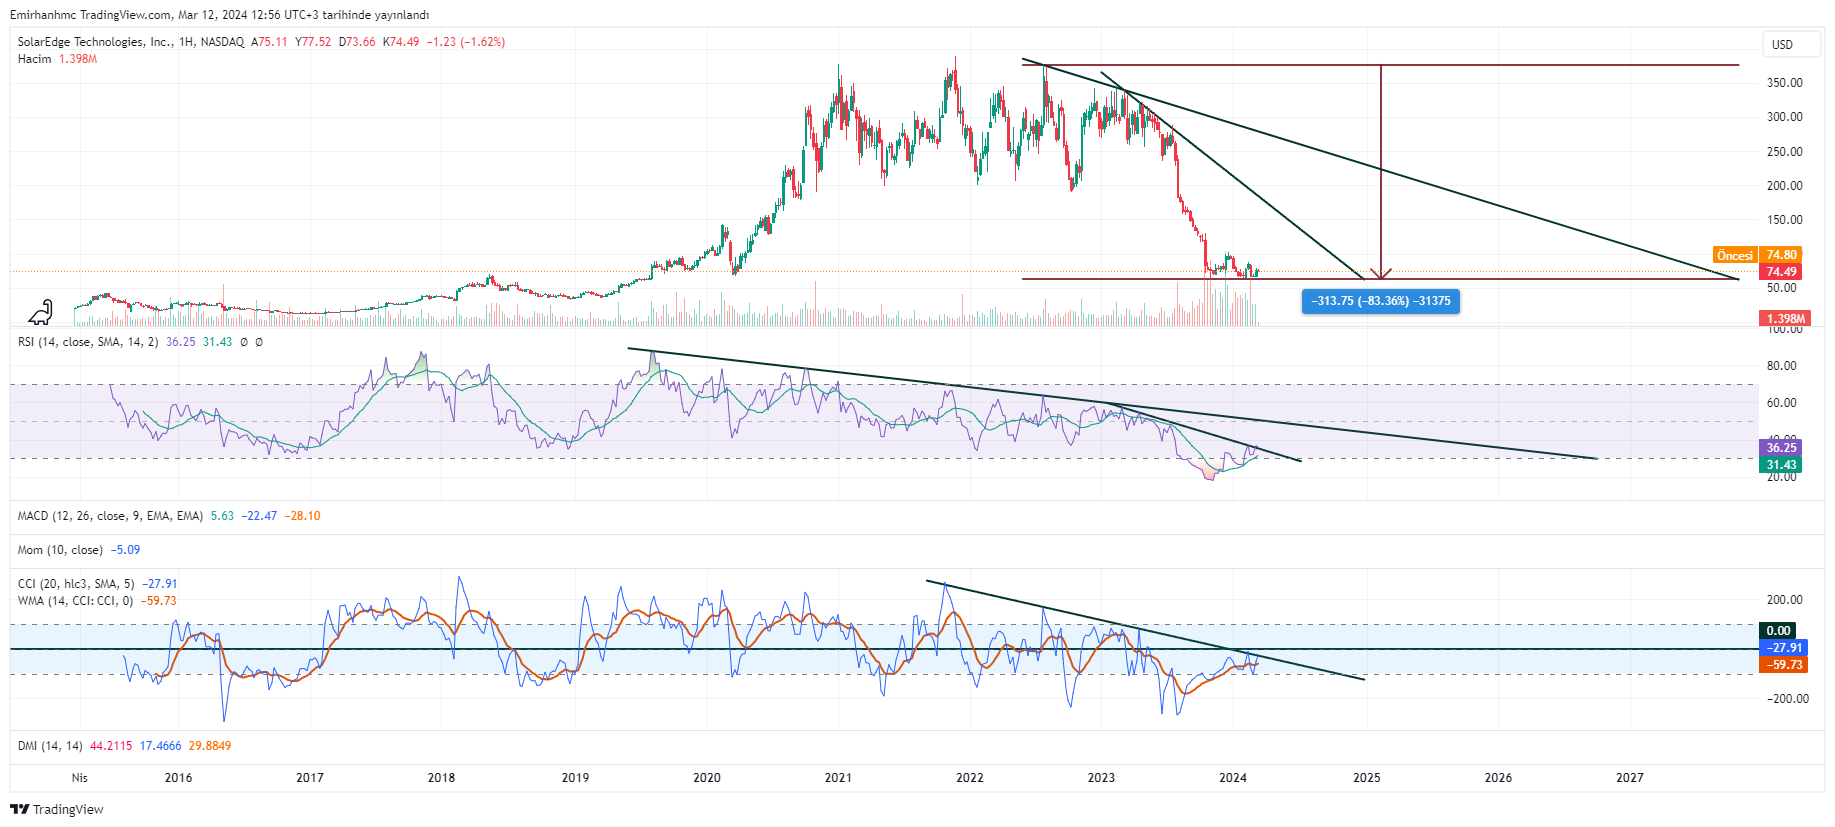
Task: Click the orange Öncesi pre-market label
Action: point(1735,255)
